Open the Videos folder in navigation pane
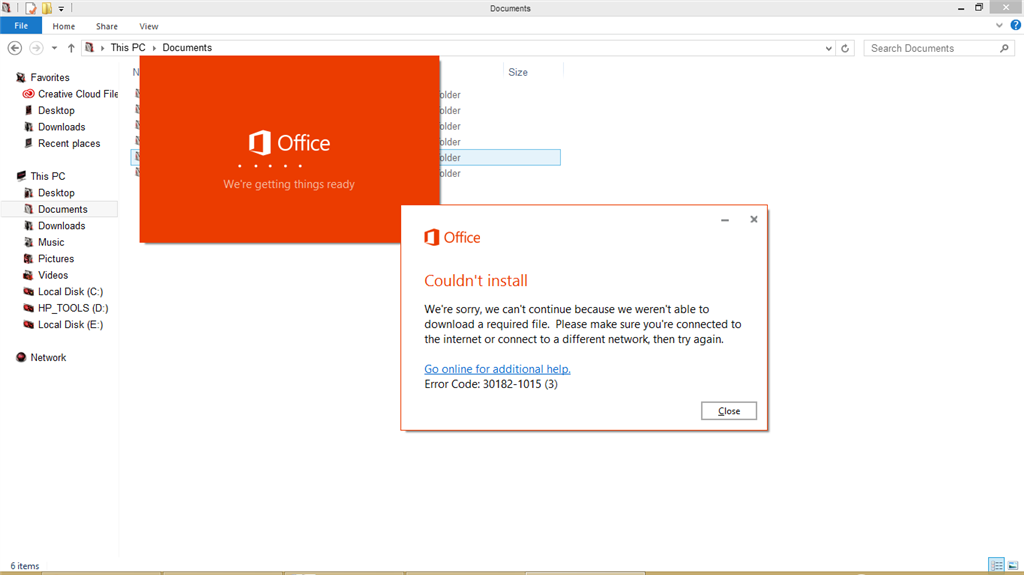 (53, 275)
